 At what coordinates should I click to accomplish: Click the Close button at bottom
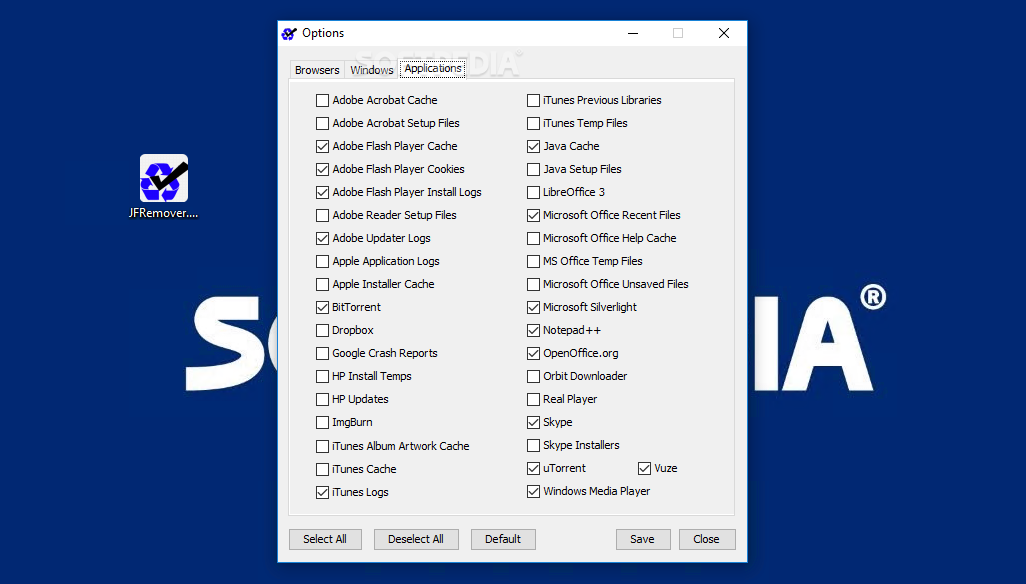(x=707, y=539)
